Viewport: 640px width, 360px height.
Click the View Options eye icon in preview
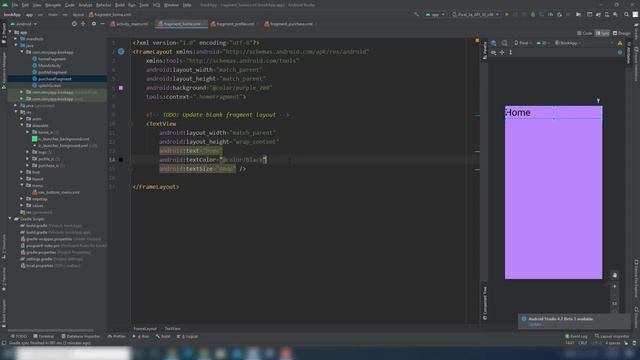click(x=493, y=52)
